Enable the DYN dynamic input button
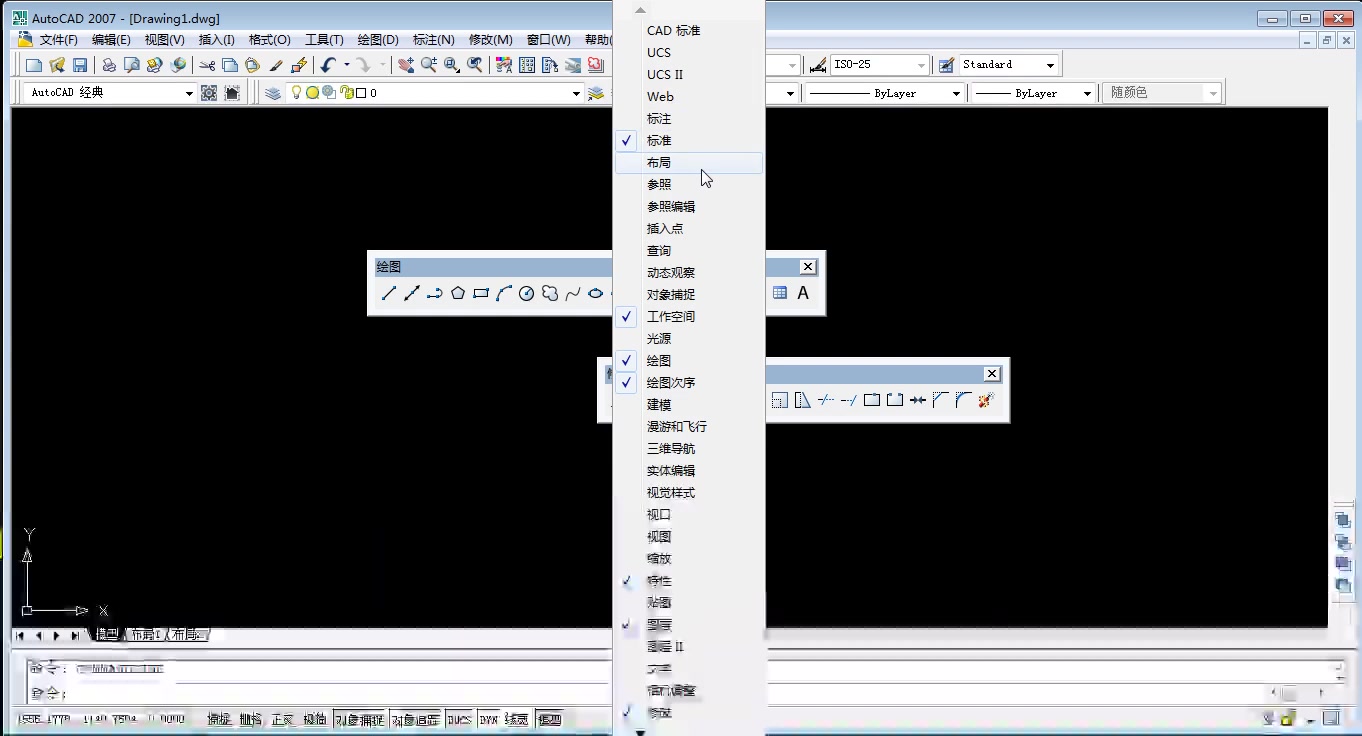 tap(486, 719)
